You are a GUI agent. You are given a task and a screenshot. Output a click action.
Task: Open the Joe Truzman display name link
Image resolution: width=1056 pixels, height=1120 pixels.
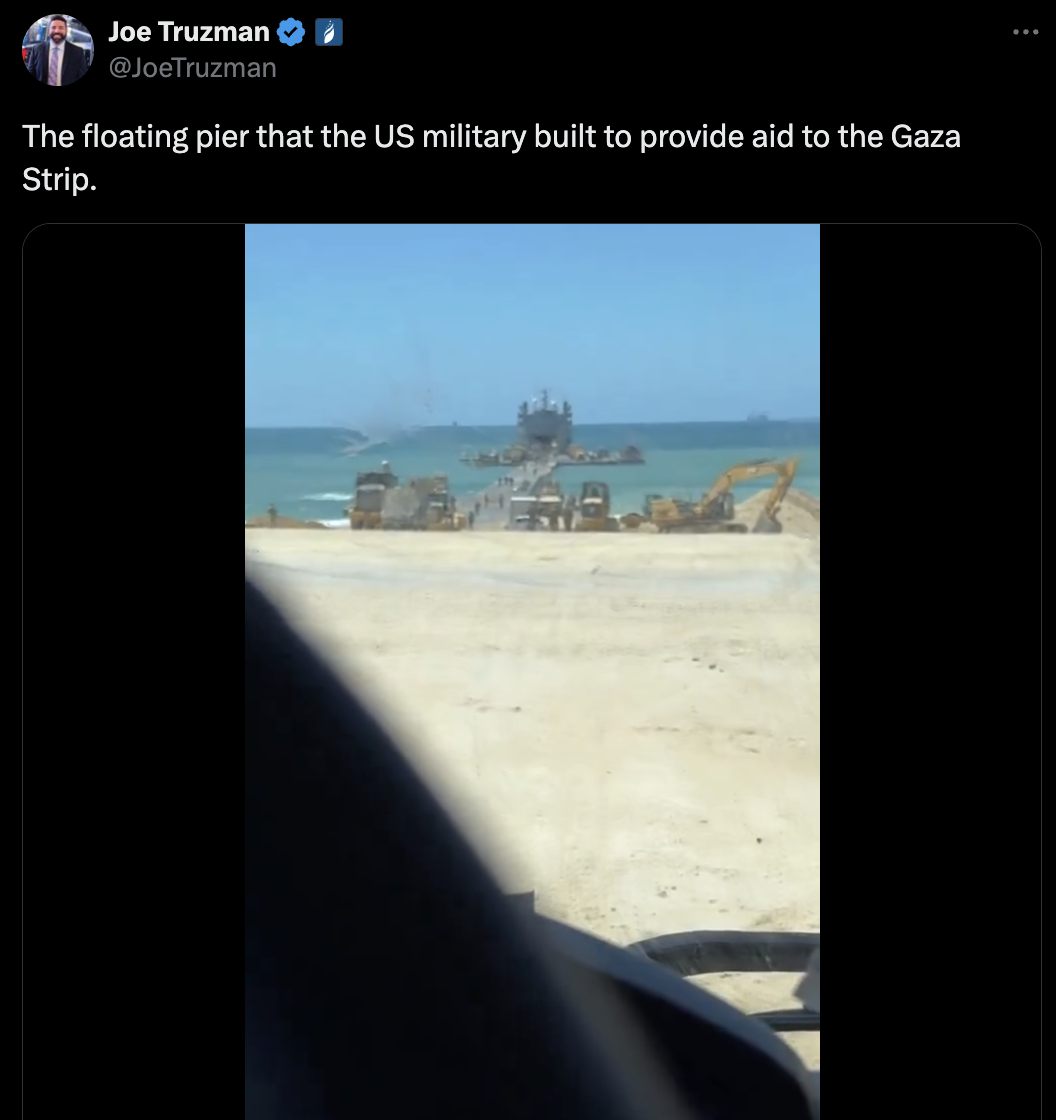point(189,32)
